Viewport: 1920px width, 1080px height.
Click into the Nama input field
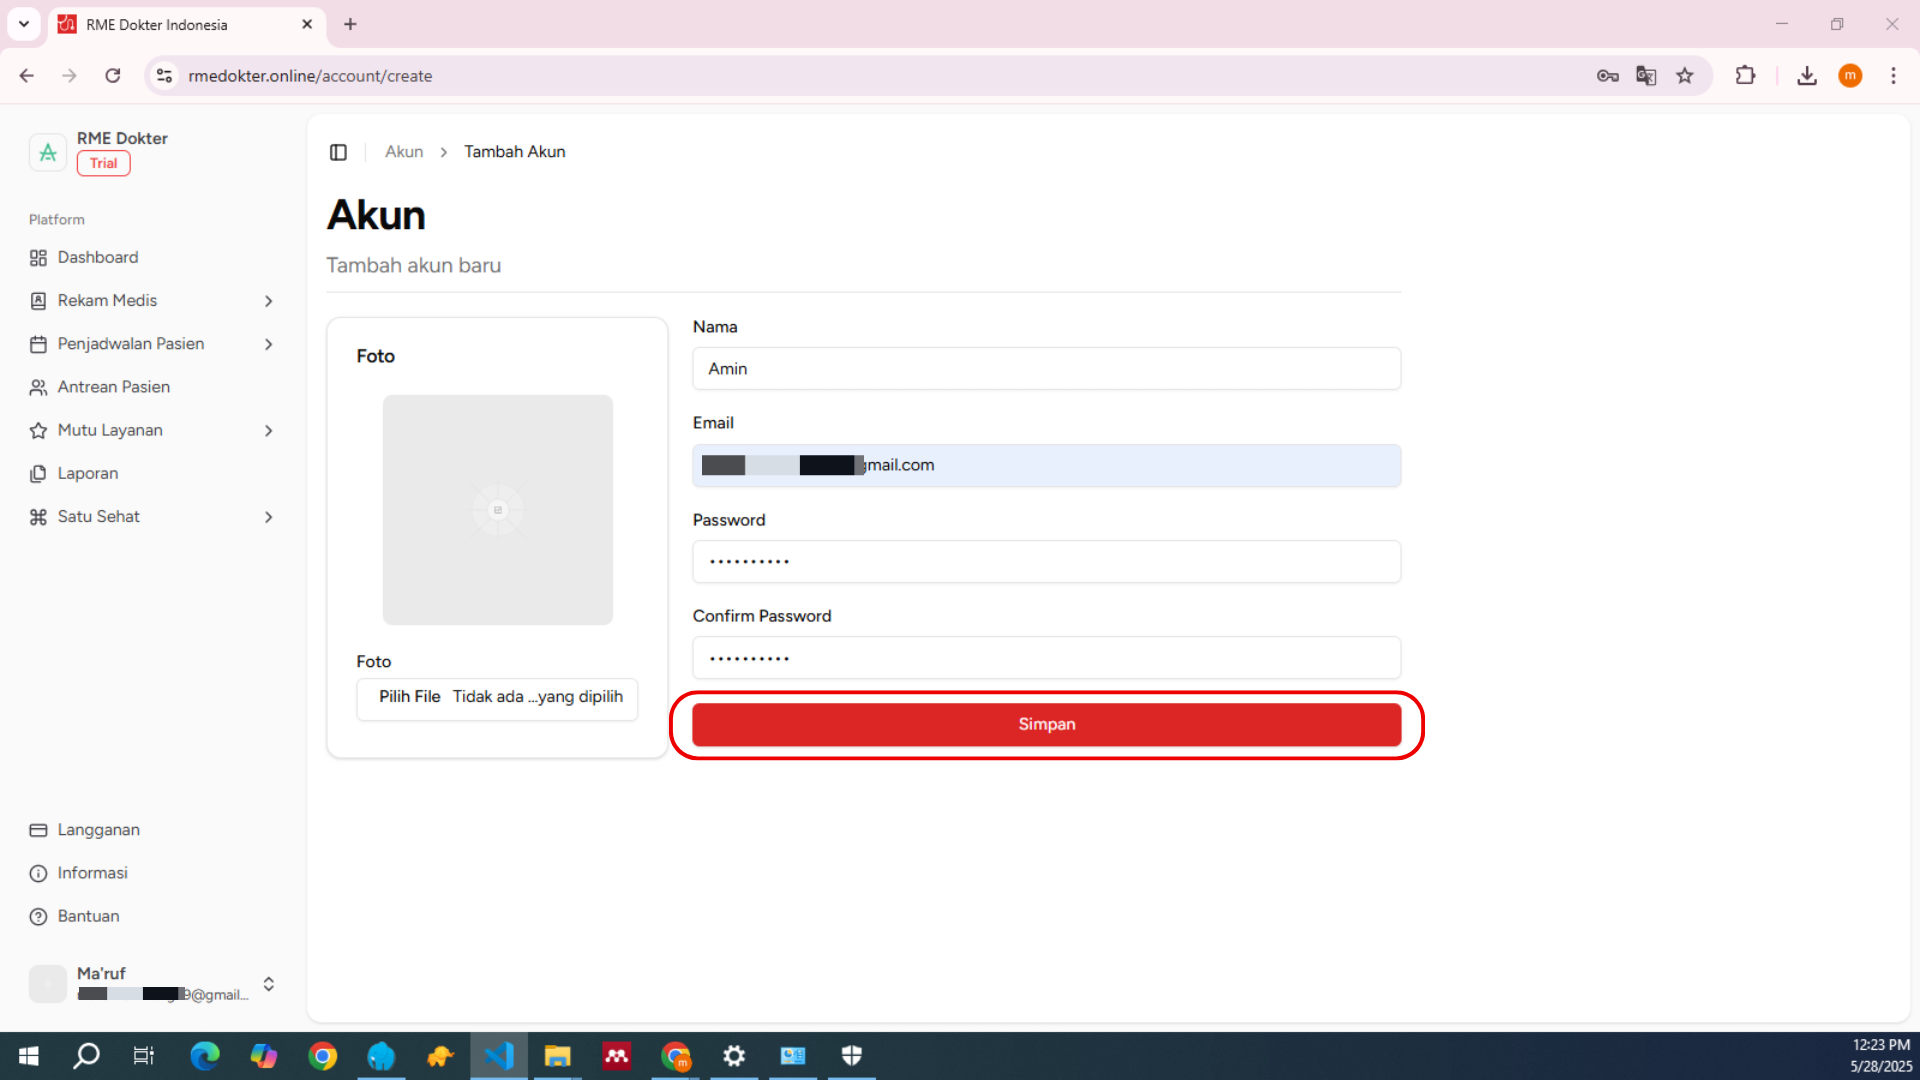(x=1046, y=369)
